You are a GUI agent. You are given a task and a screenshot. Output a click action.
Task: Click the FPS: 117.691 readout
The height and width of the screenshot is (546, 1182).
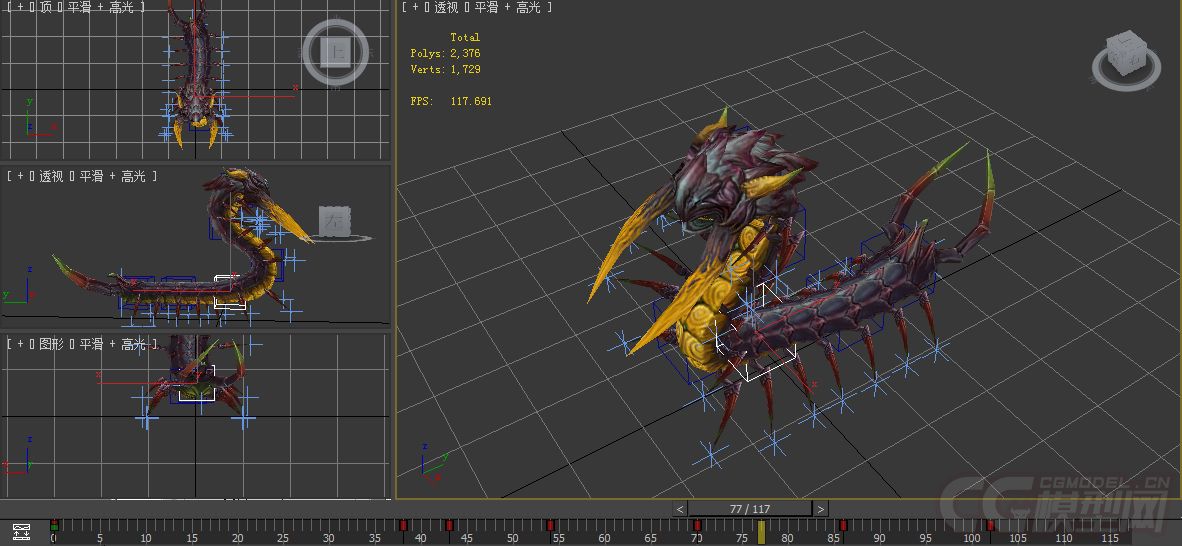(451, 101)
